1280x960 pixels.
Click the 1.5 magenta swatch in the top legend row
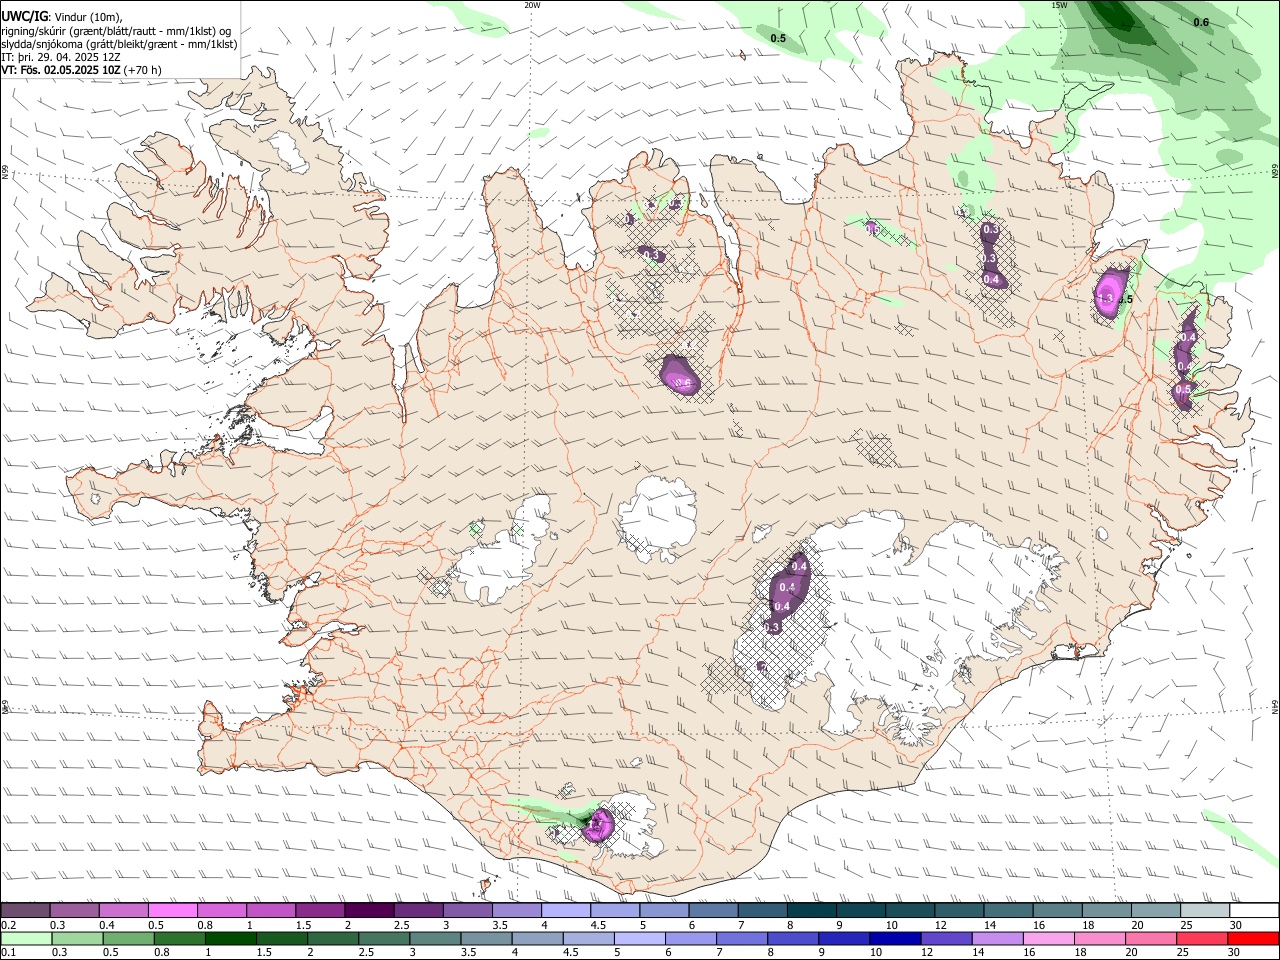(x=320, y=911)
